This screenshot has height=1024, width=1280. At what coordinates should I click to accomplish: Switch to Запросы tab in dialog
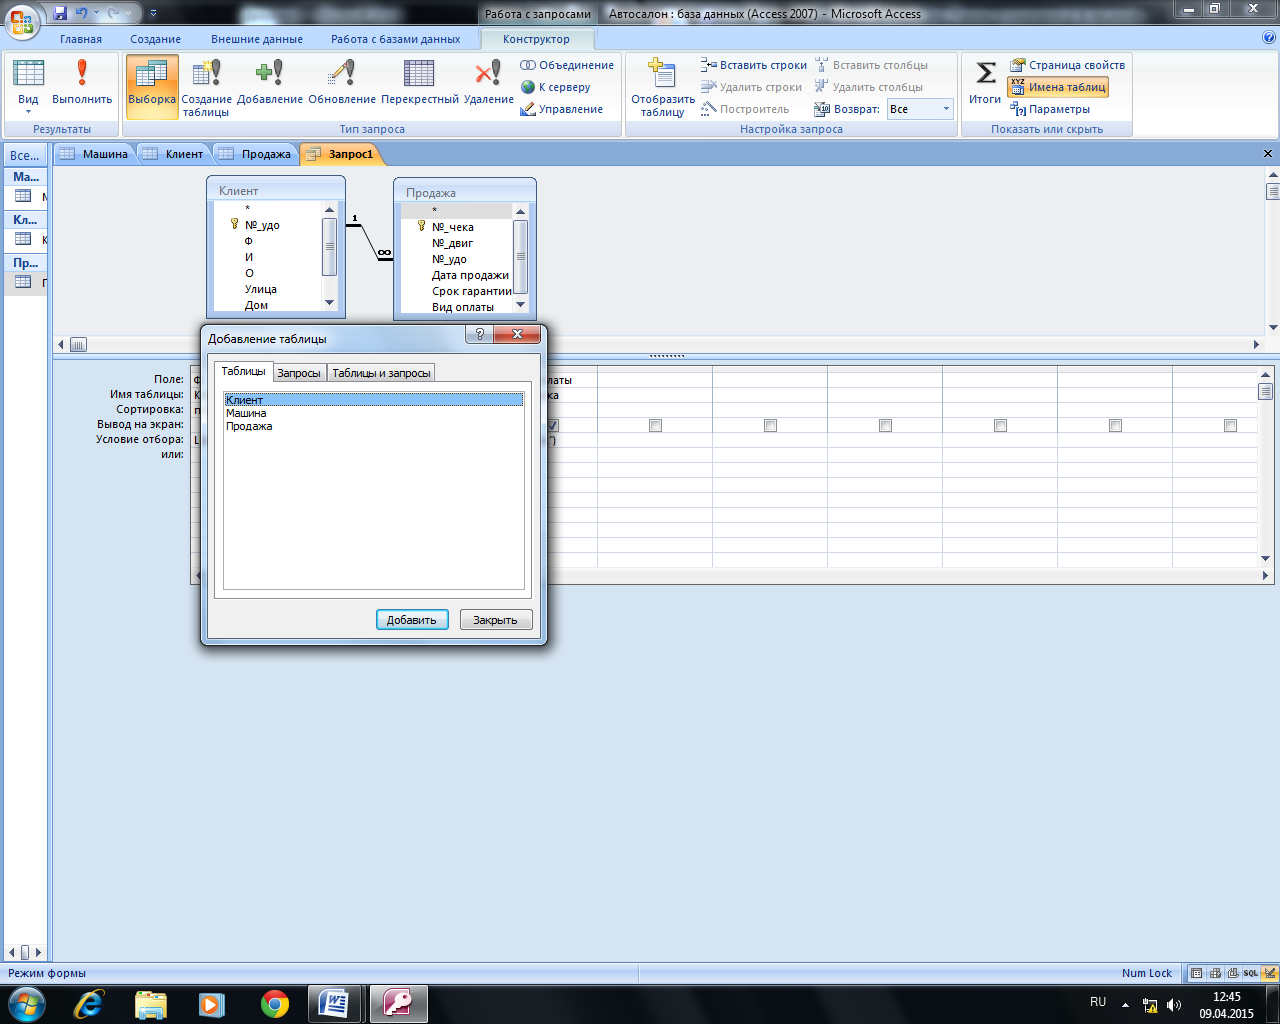(x=299, y=373)
